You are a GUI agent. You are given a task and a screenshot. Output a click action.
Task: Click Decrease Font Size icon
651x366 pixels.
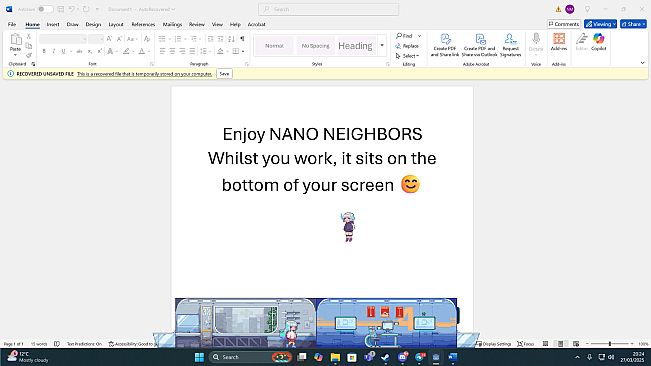(x=119, y=39)
